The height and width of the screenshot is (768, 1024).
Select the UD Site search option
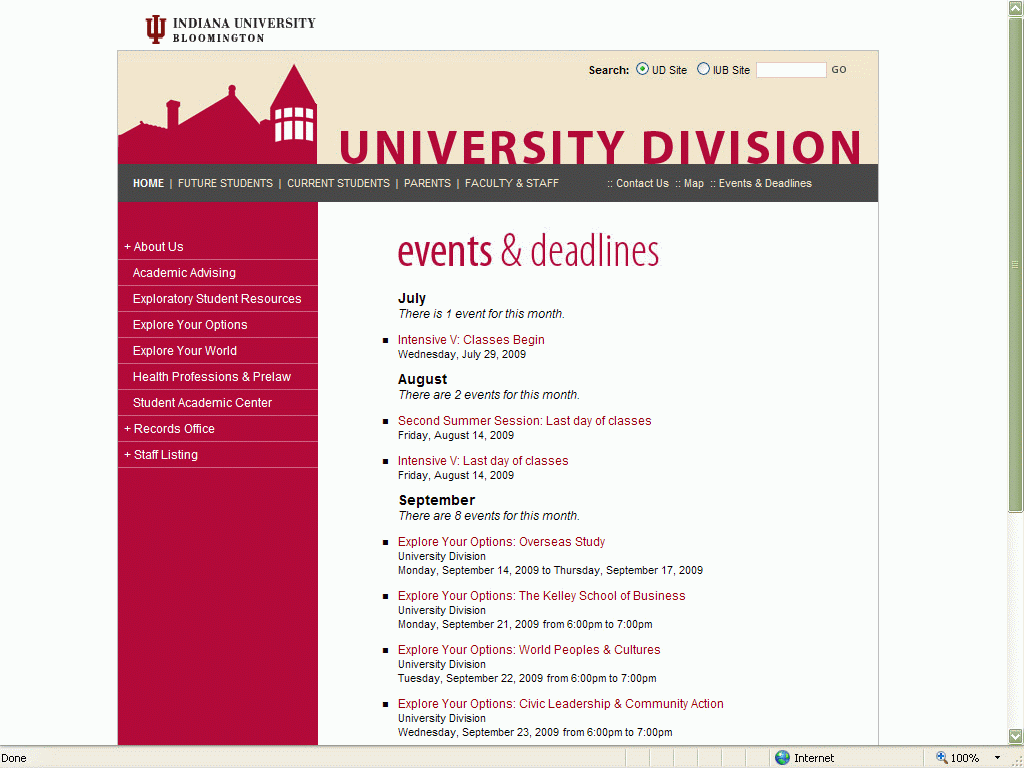point(643,69)
